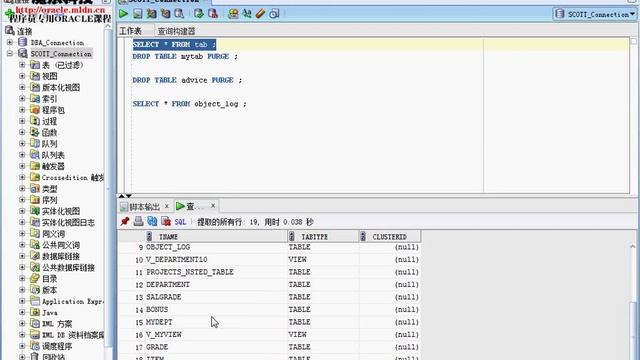
Task: Click the To Upper/Lower Case icon
Action: tap(247, 13)
